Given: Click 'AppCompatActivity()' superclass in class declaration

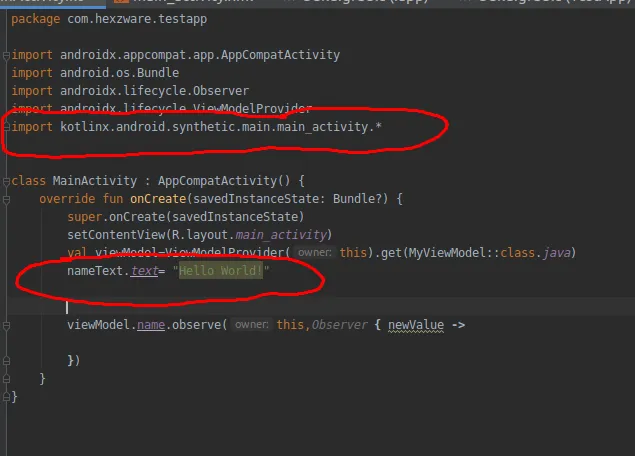Looking at the screenshot, I should (x=224, y=181).
